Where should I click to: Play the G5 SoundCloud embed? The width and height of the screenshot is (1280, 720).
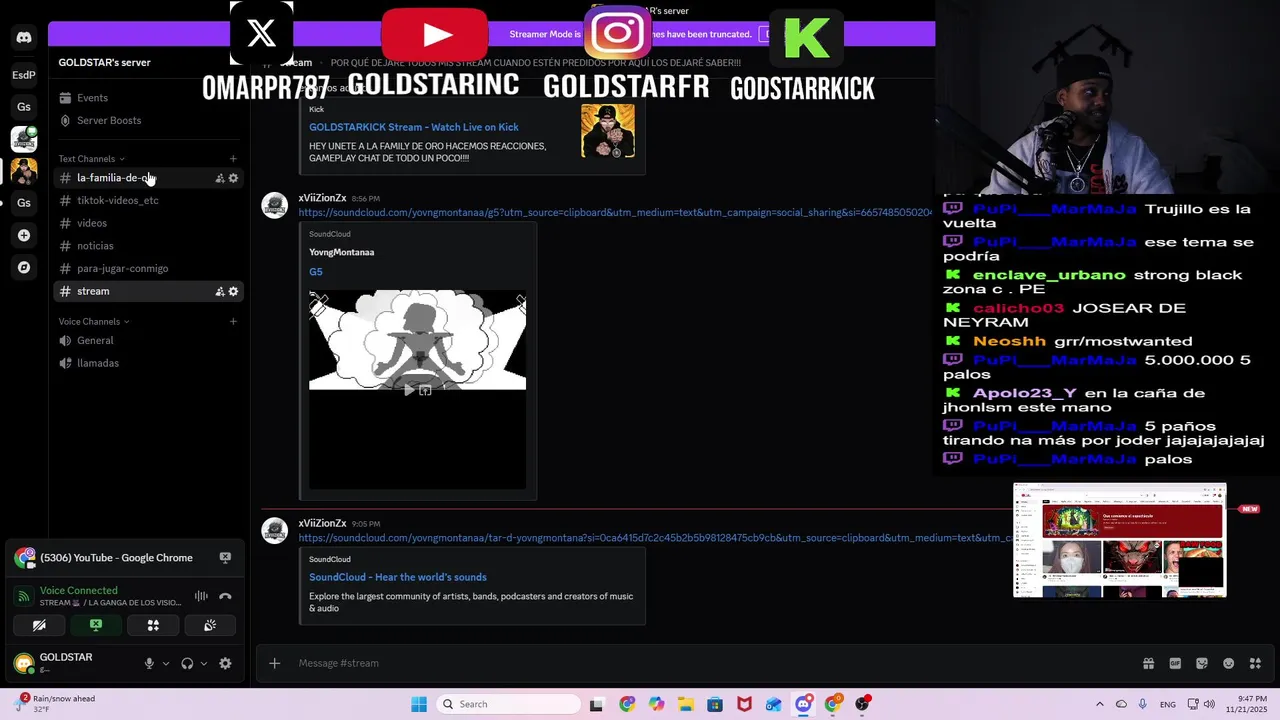409,390
